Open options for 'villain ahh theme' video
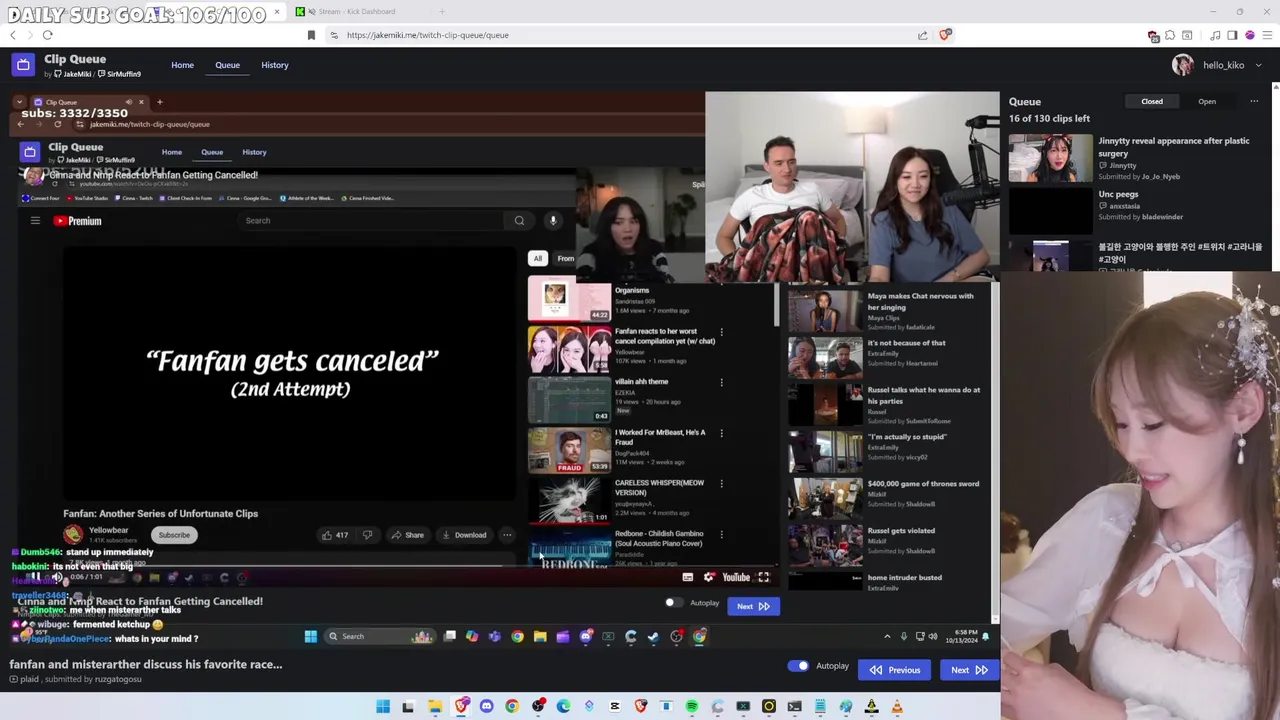Image resolution: width=1280 pixels, height=720 pixels. click(721, 382)
